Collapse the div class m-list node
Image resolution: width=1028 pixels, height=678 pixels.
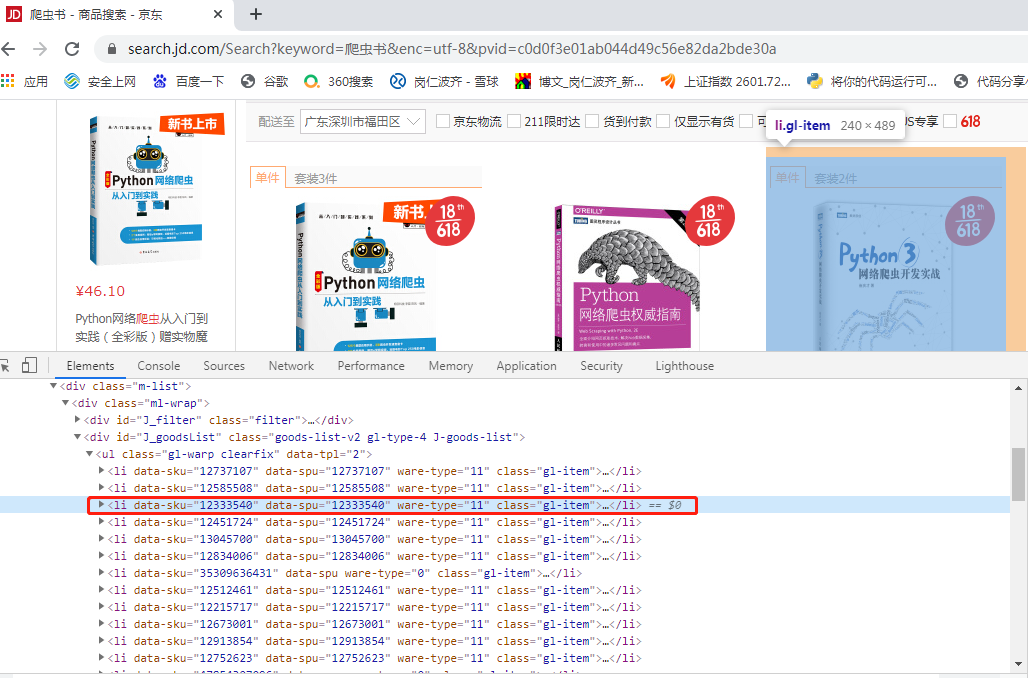point(53,386)
